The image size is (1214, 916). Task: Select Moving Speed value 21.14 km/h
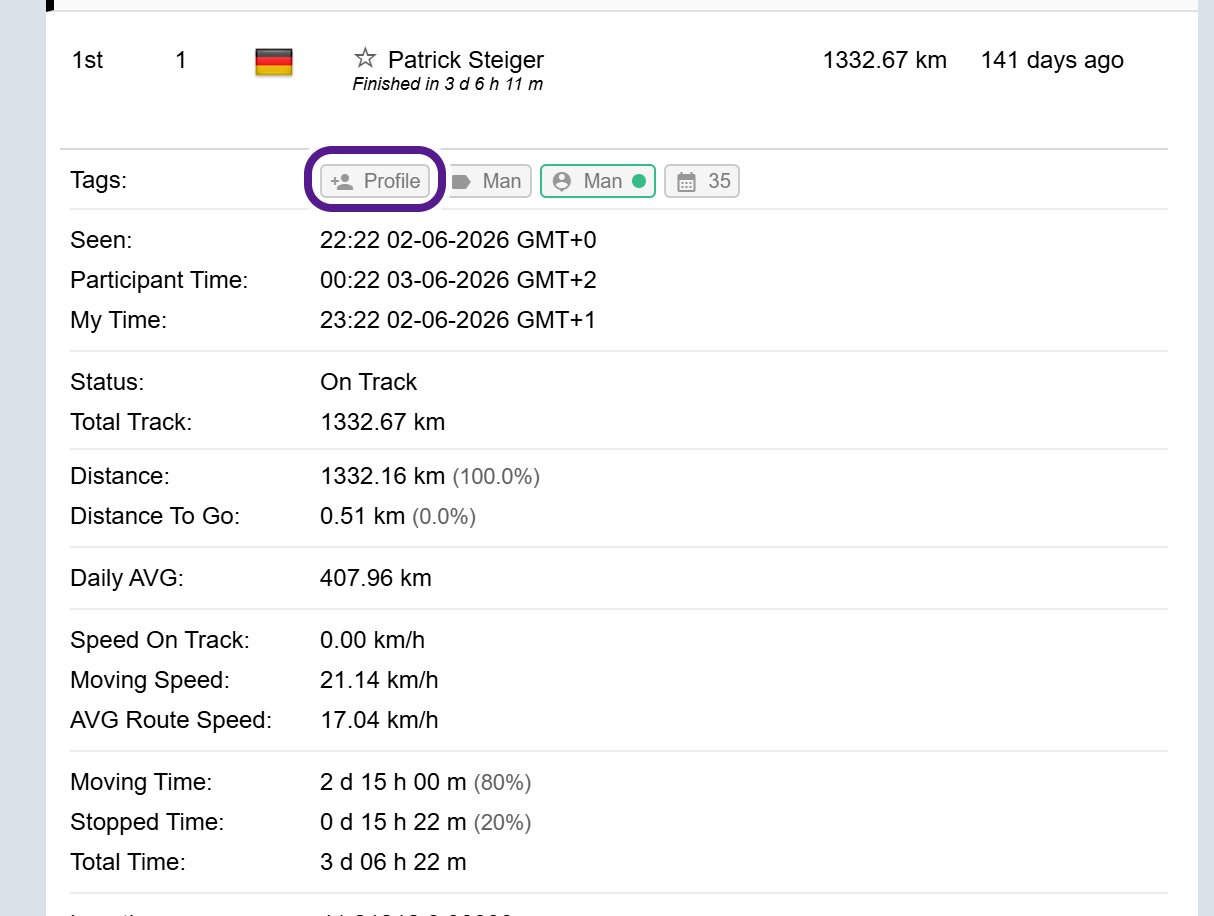click(379, 680)
